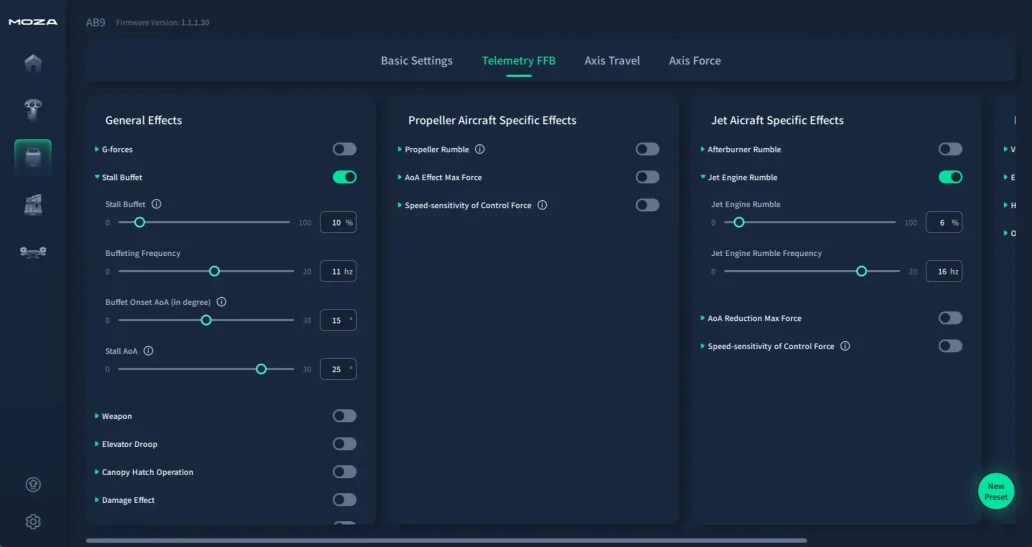Enable AoA Effect Max Force

[x=647, y=177]
